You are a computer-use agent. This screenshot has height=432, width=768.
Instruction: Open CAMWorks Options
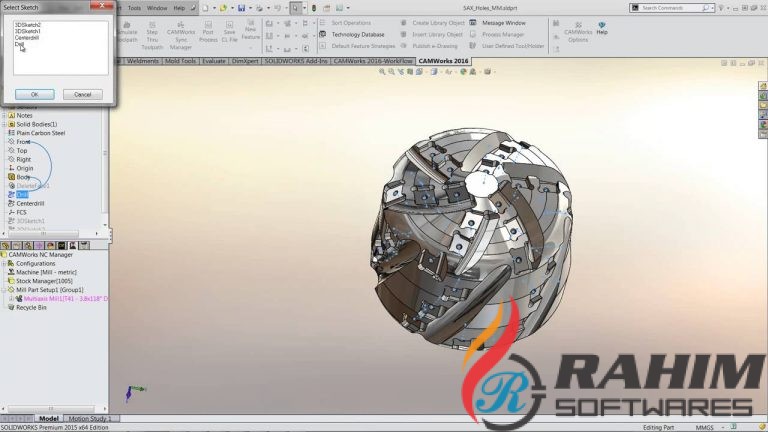coord(578,32)
